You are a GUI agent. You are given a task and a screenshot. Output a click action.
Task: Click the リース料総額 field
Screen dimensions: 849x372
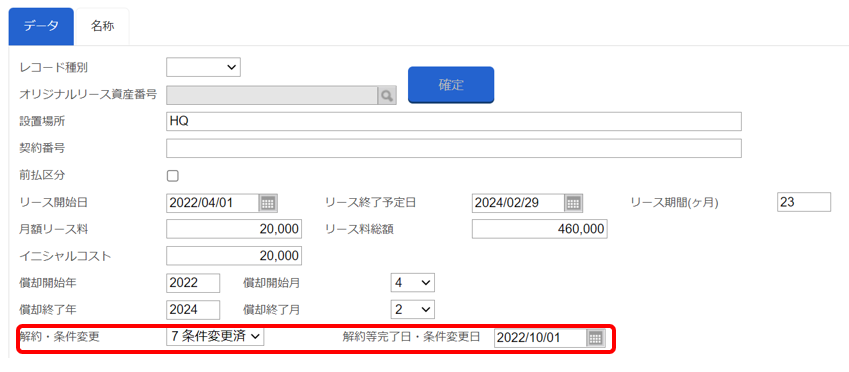tap(539, 230)
